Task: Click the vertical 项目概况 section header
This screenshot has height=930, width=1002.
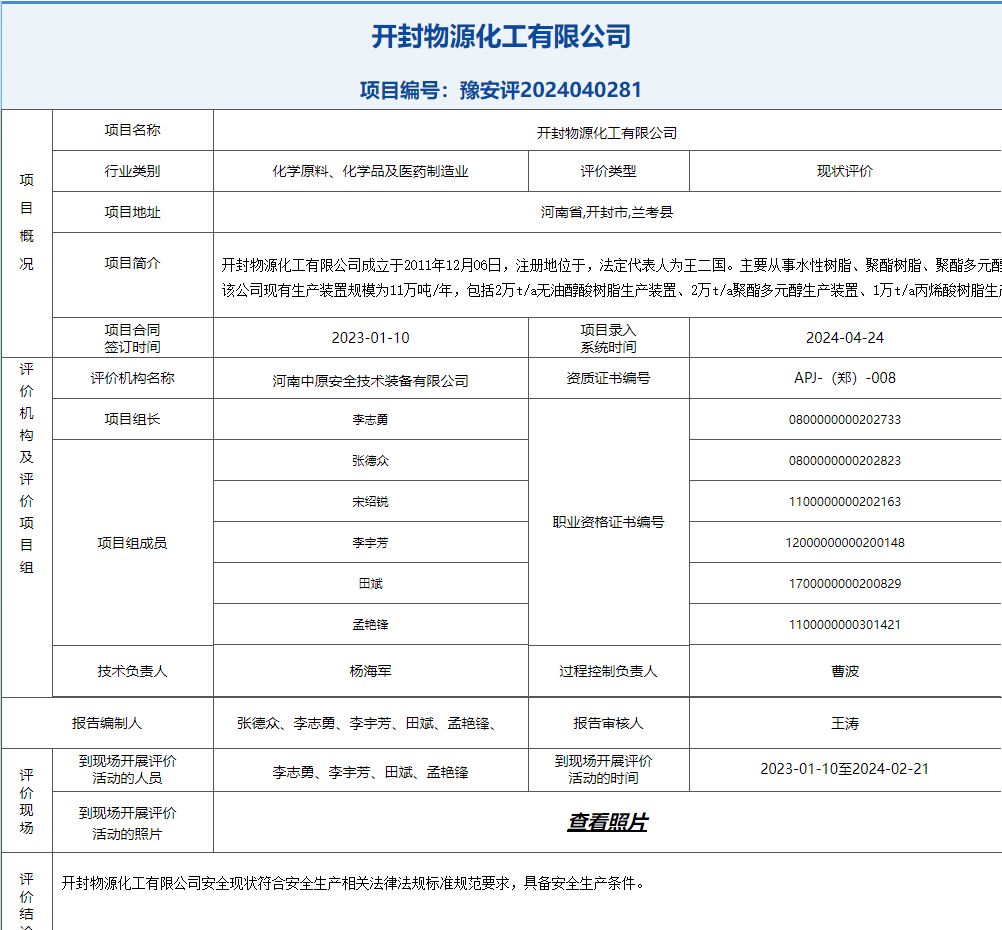Action: (x=26, y=222)
